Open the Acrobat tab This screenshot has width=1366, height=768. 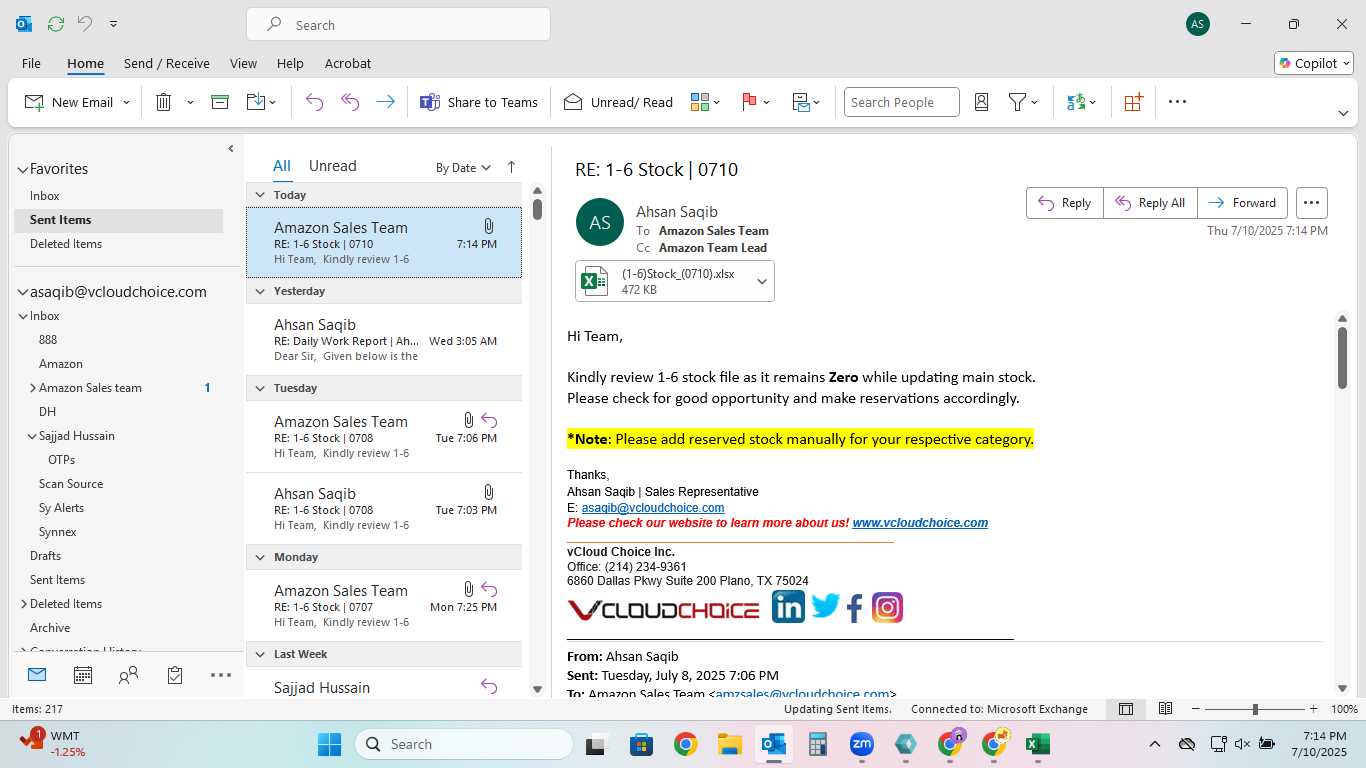(348, 63)
